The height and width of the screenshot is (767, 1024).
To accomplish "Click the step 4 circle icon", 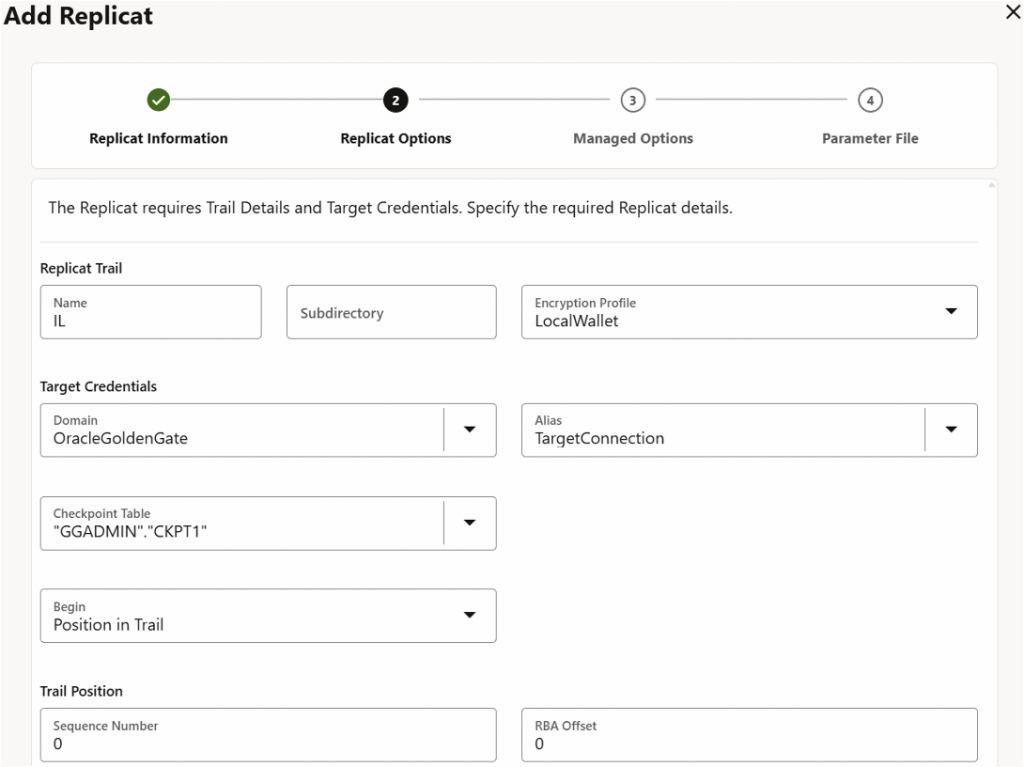I will click(x=870, y=100).
